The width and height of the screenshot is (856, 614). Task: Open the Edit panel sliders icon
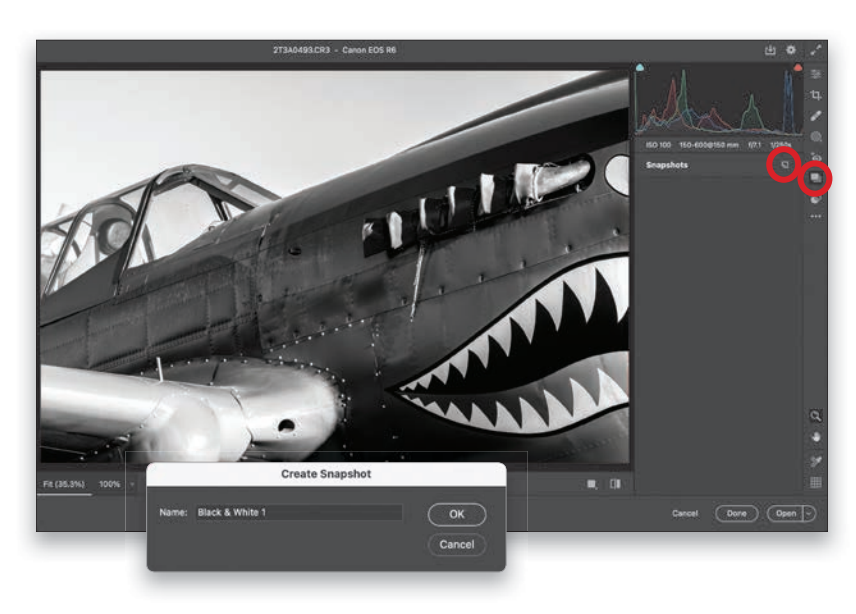(816, 75)
